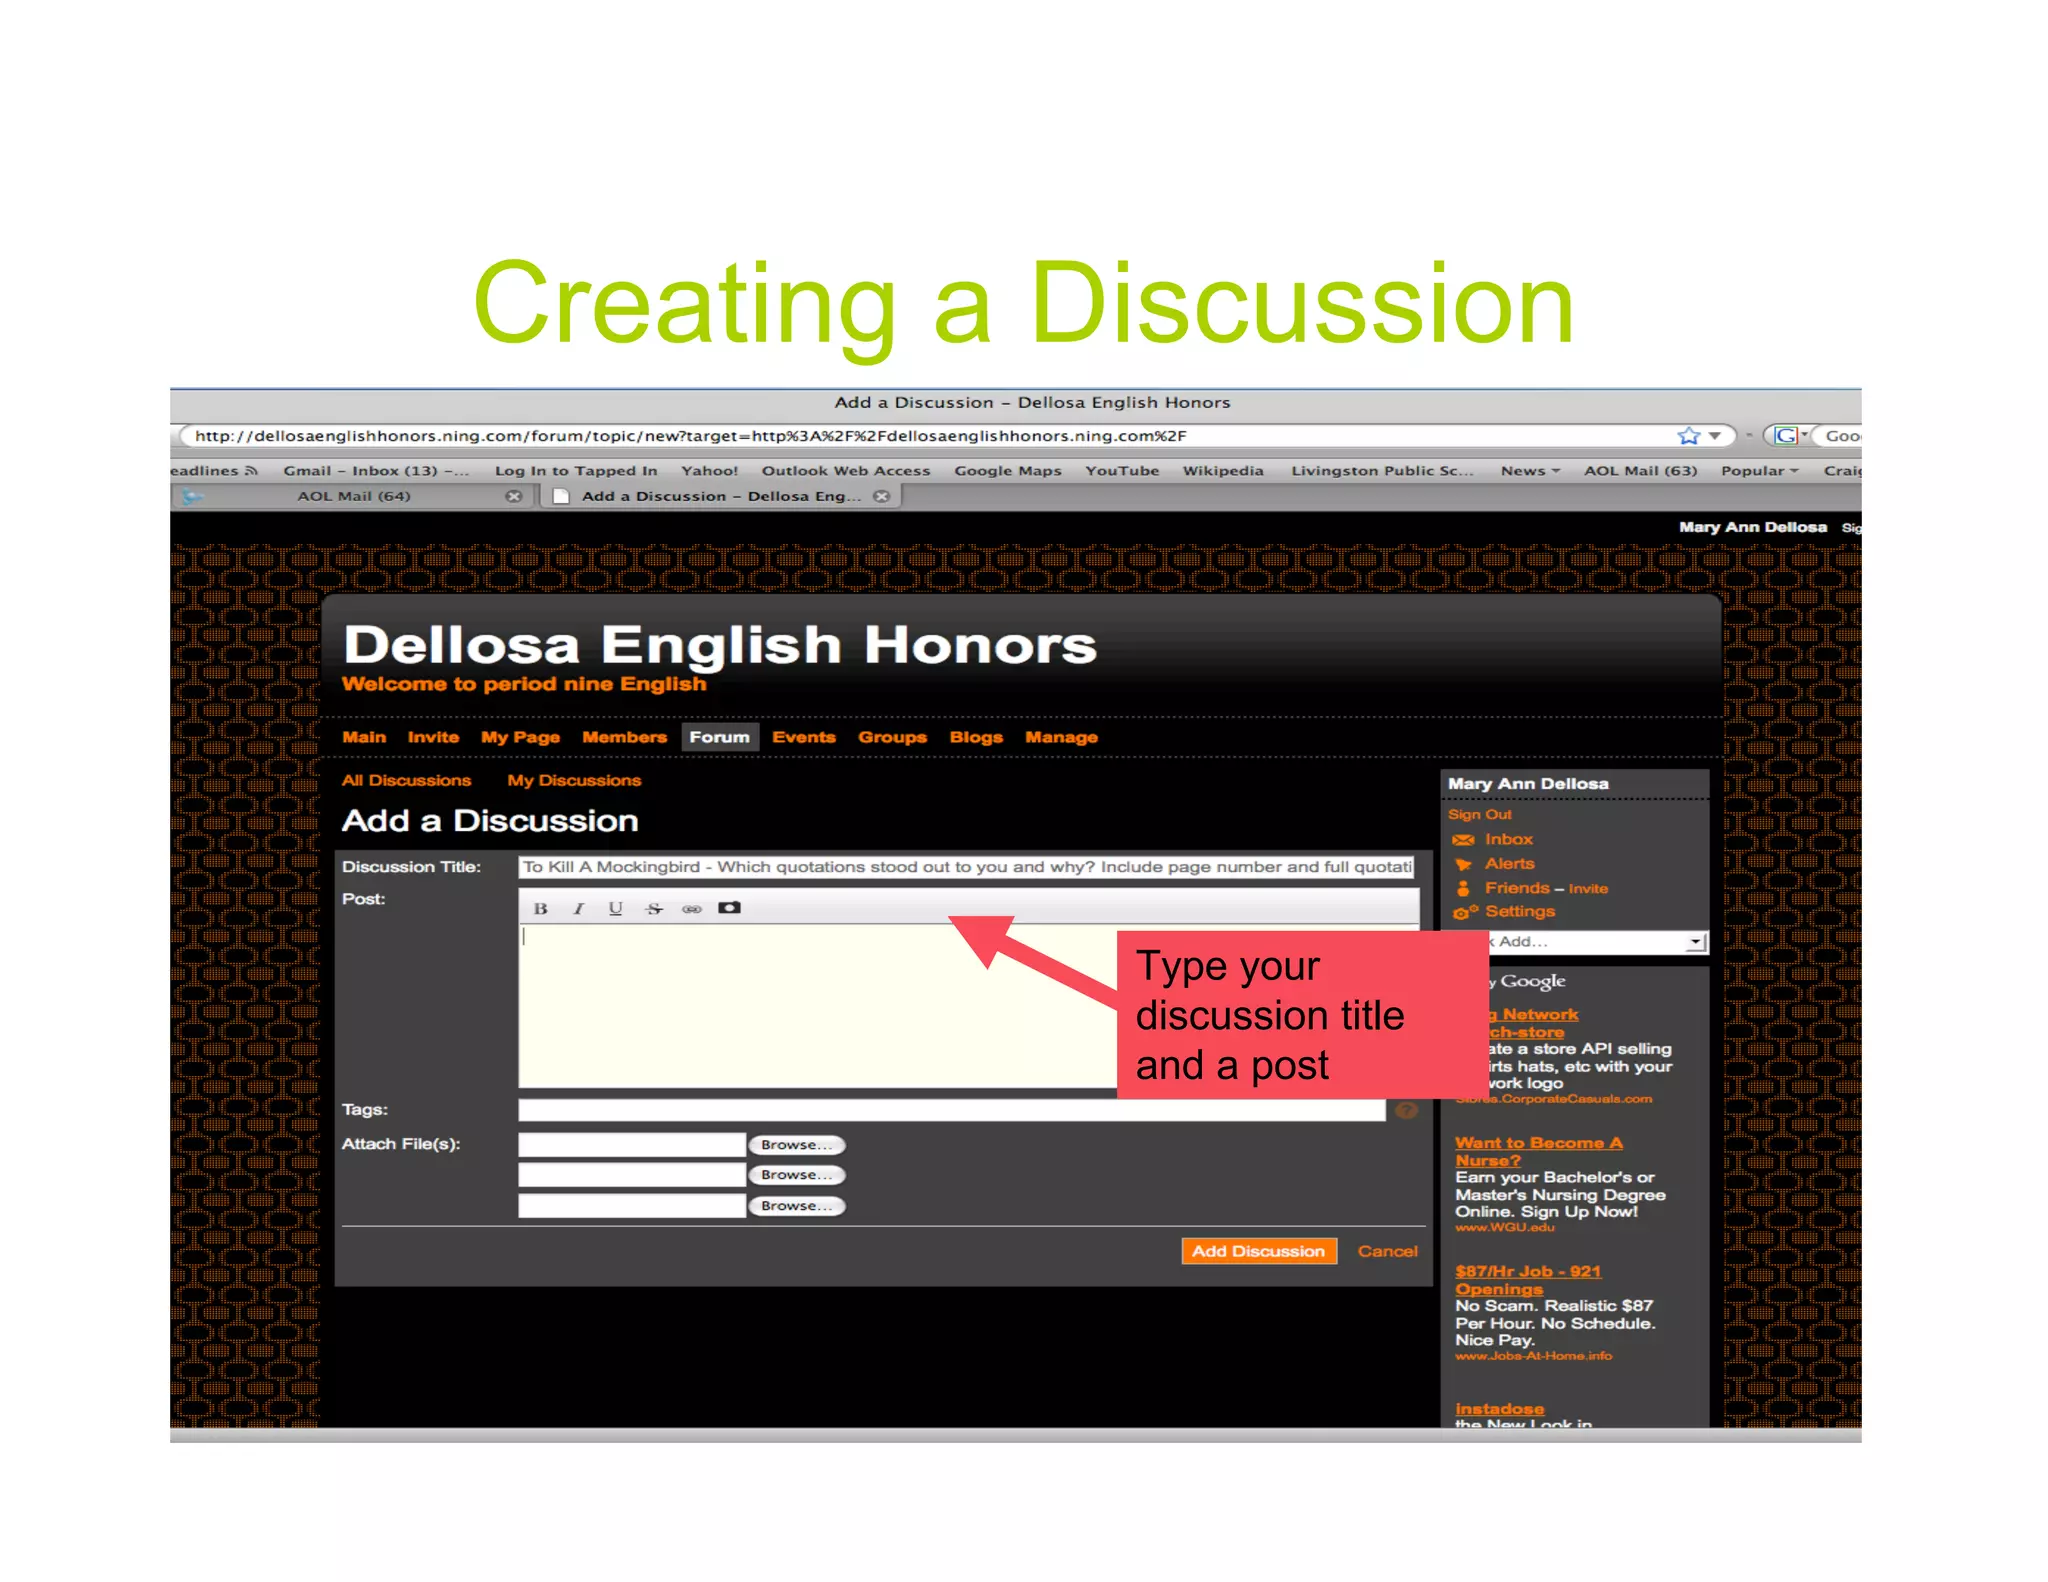Bookmark page with star icon
2048x1582 pixels.
tap(1688, 435)
